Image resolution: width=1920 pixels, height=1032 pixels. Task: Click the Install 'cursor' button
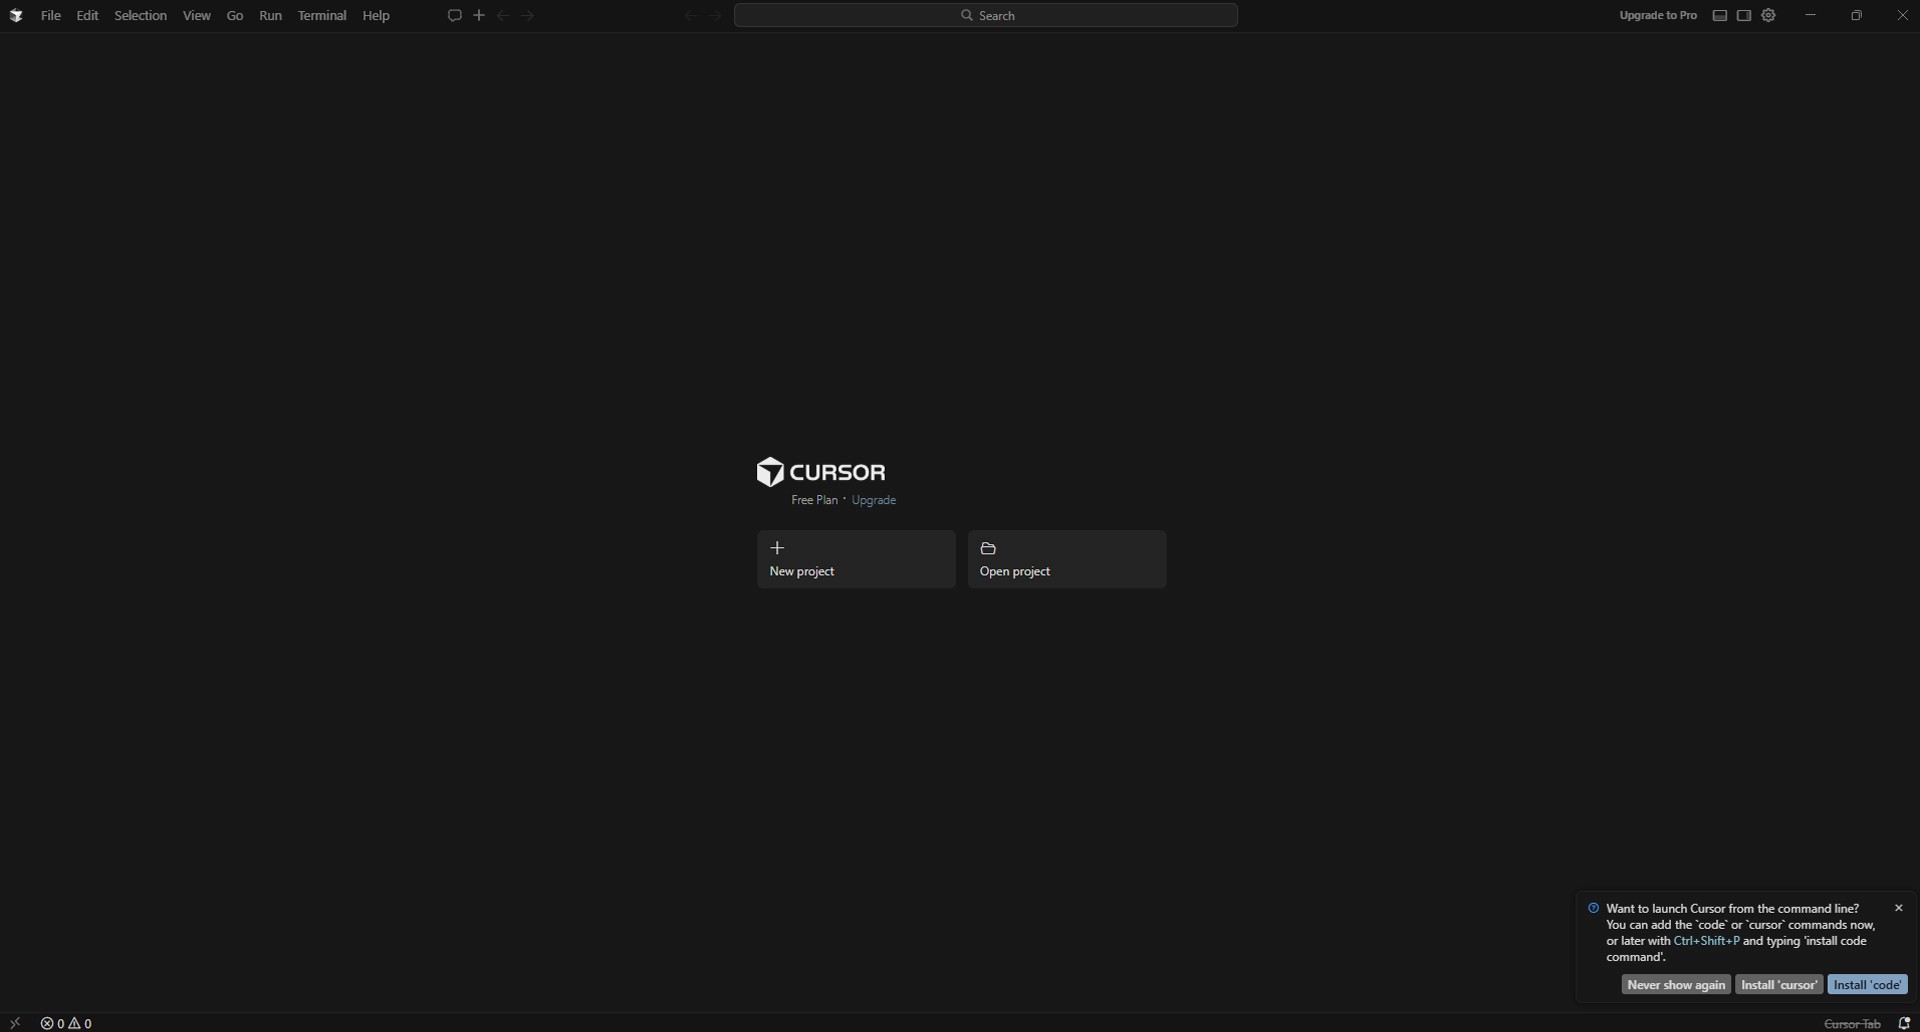[x=1779, y=985]
